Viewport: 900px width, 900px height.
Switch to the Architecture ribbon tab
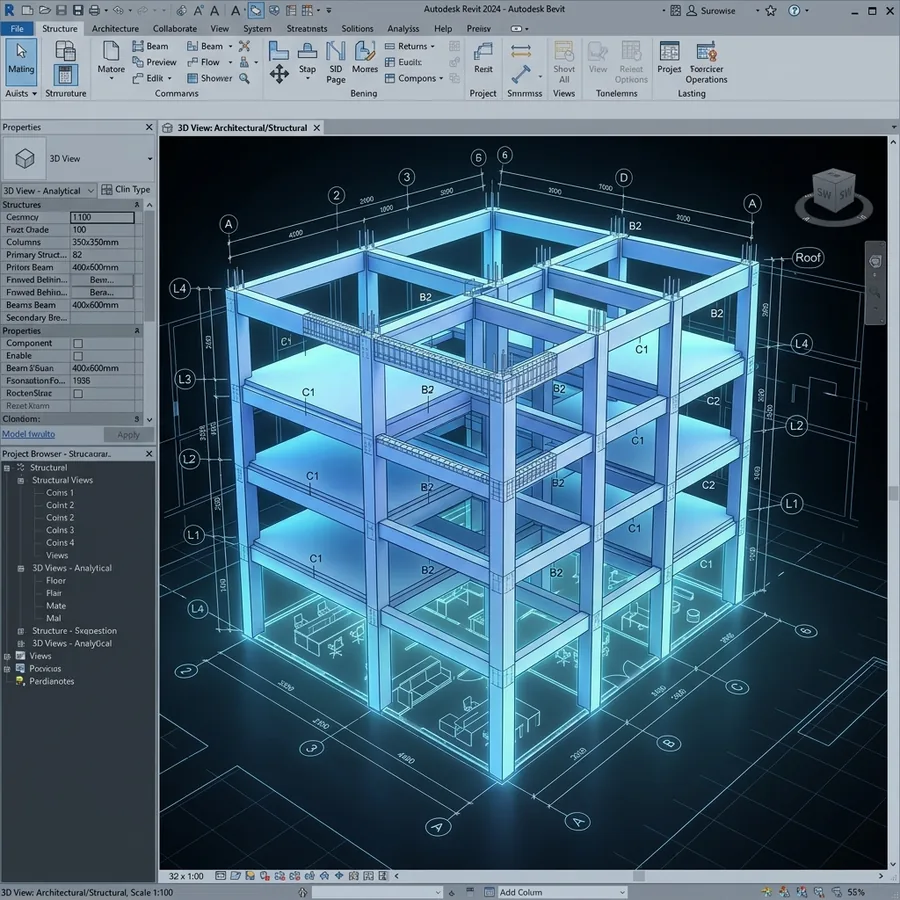tap(115, 28)
